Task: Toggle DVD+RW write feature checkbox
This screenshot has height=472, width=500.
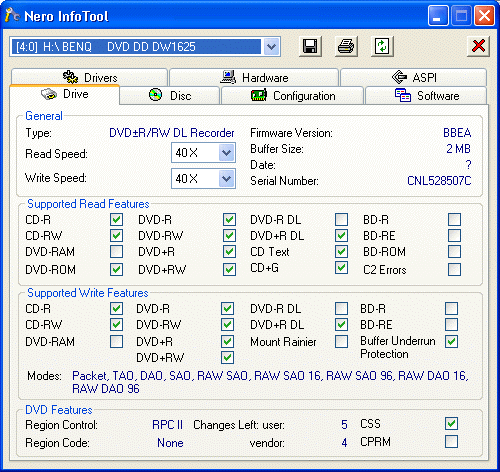Action: (x=227, y=358)
